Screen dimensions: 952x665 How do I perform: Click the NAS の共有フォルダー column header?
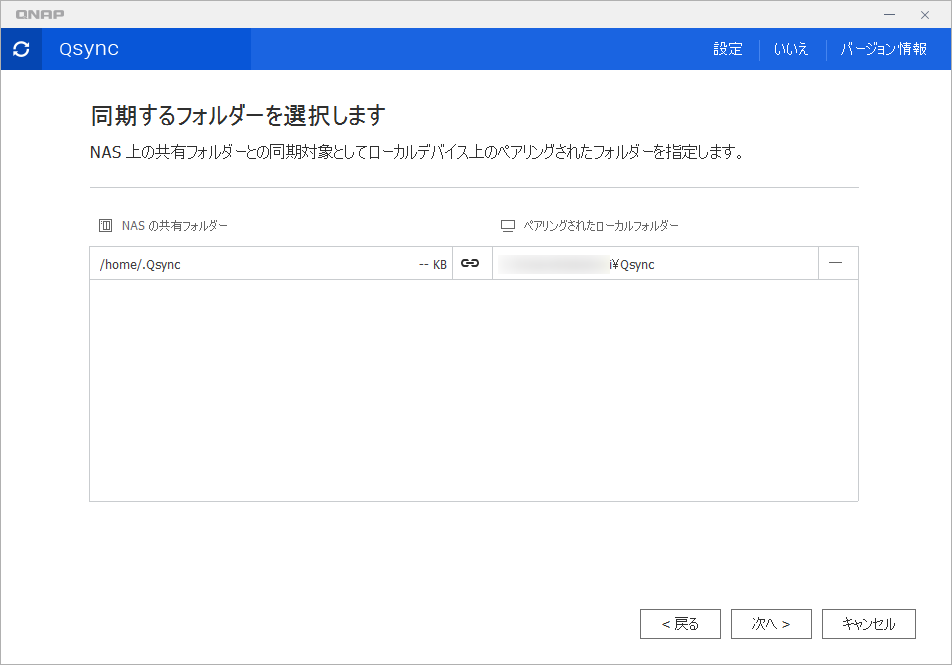tap(175, 226)
